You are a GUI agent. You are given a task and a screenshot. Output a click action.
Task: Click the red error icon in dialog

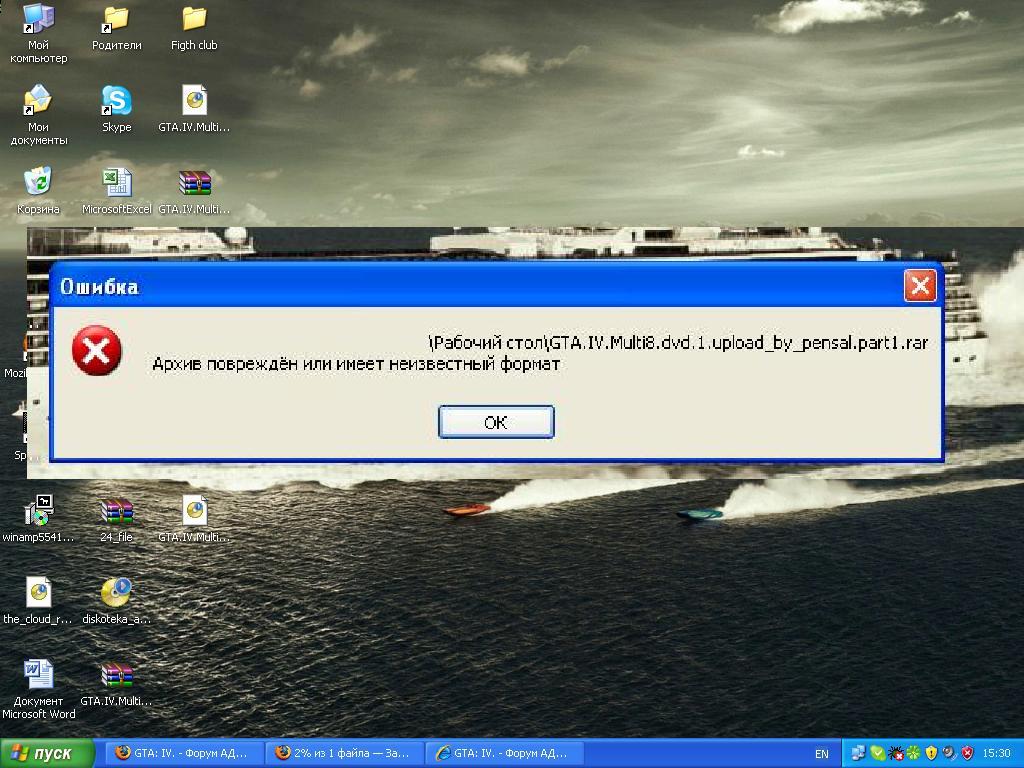click(x=97, y=352)
